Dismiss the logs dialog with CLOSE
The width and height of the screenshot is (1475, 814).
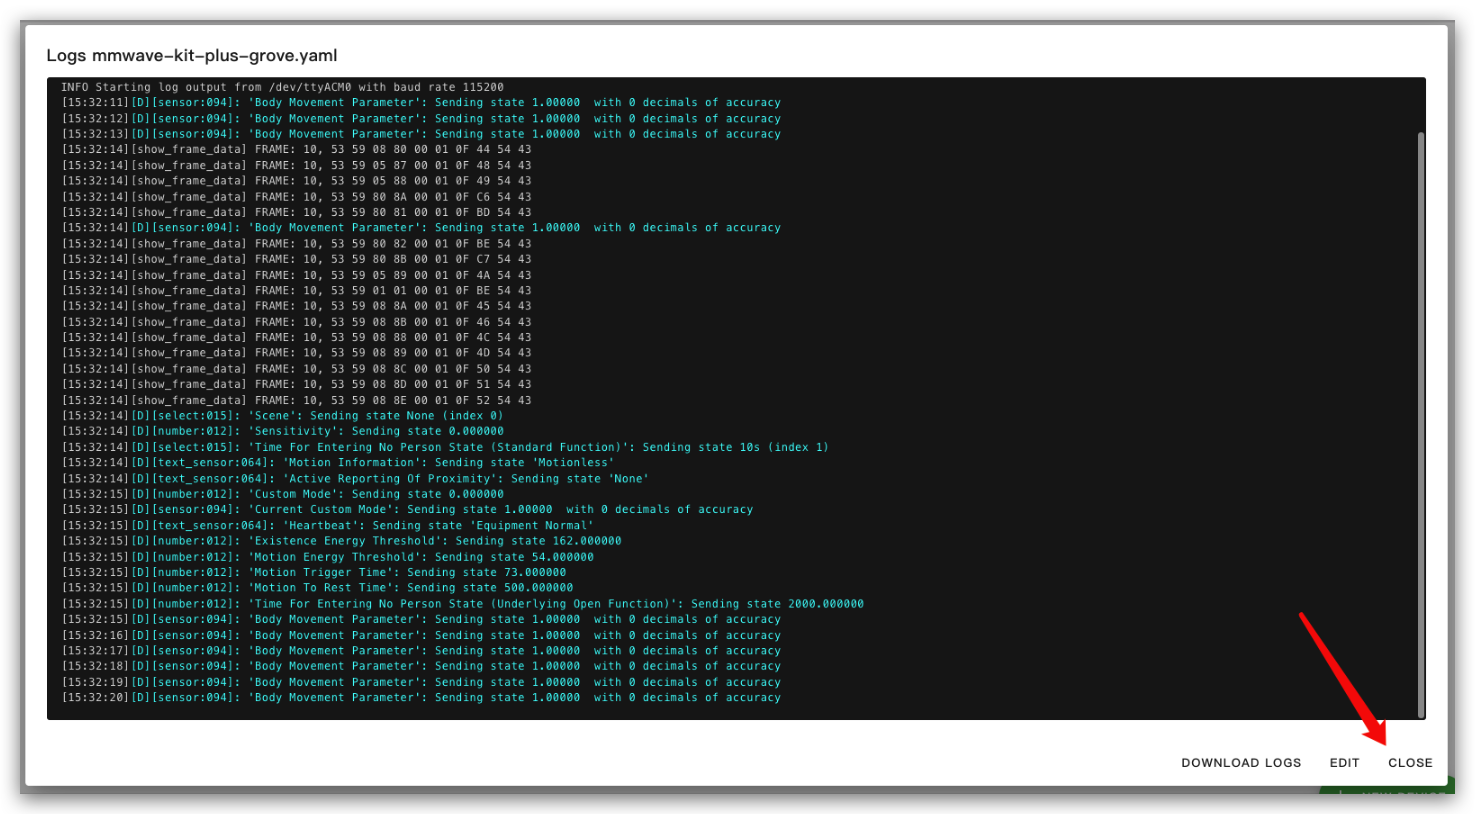coord(1410,763)
